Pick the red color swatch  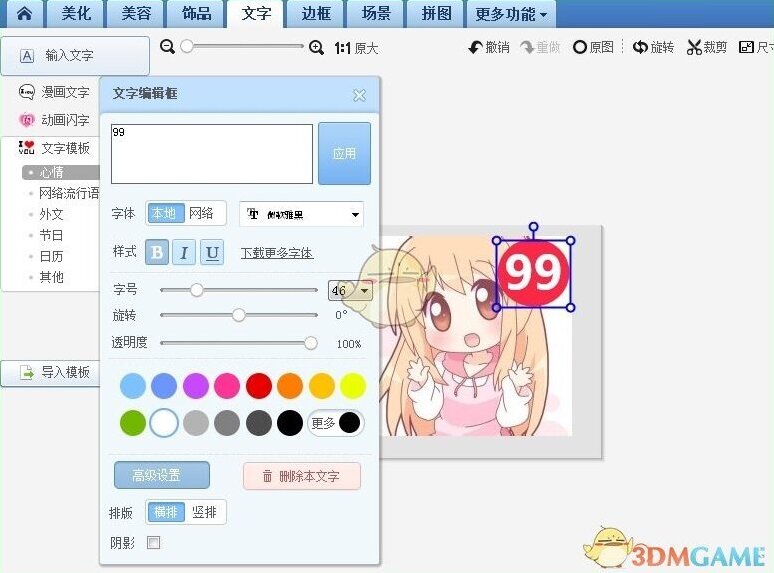tap(259, 385)
